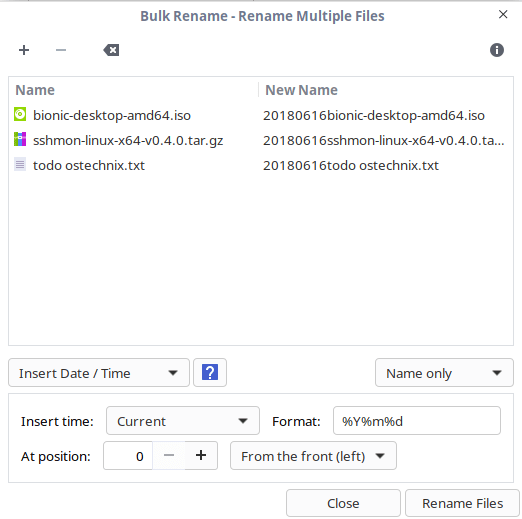Click the Rename Files button

pos(462,503)
